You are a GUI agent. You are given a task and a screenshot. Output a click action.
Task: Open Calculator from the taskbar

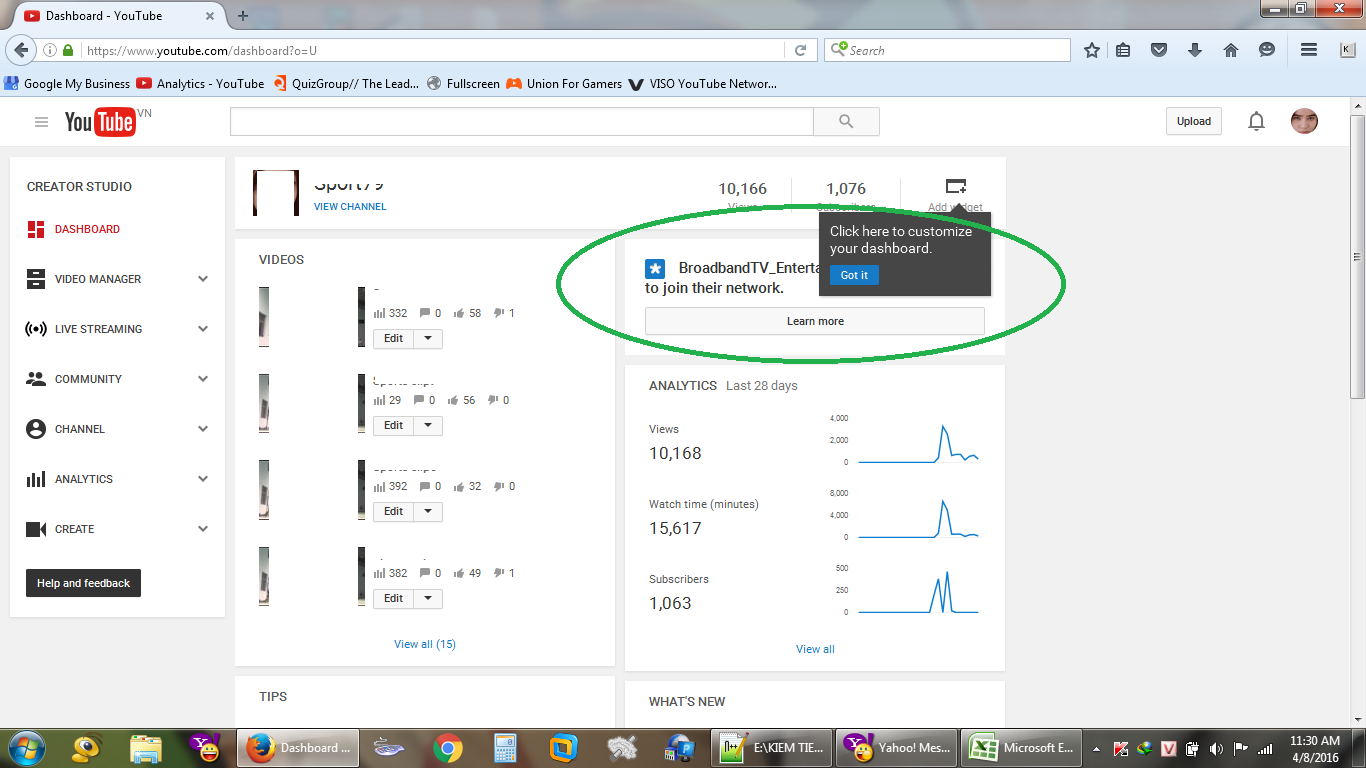point(505,748)
